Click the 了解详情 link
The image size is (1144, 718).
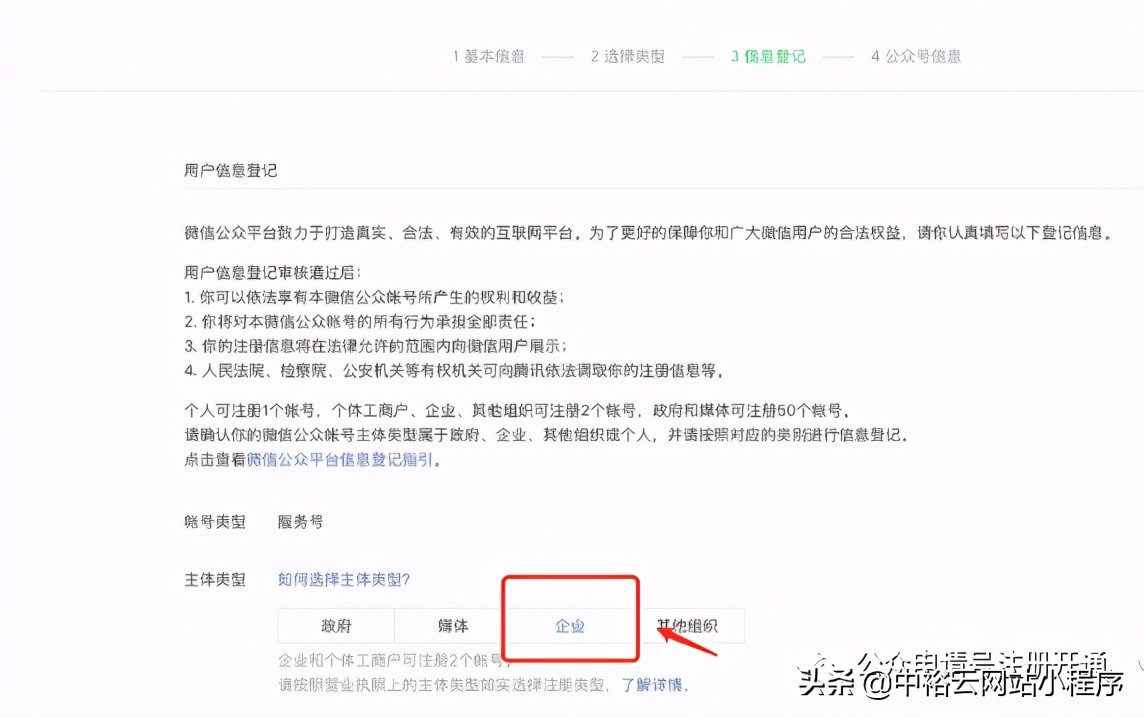pyautogui.click(x=653, y=684)
